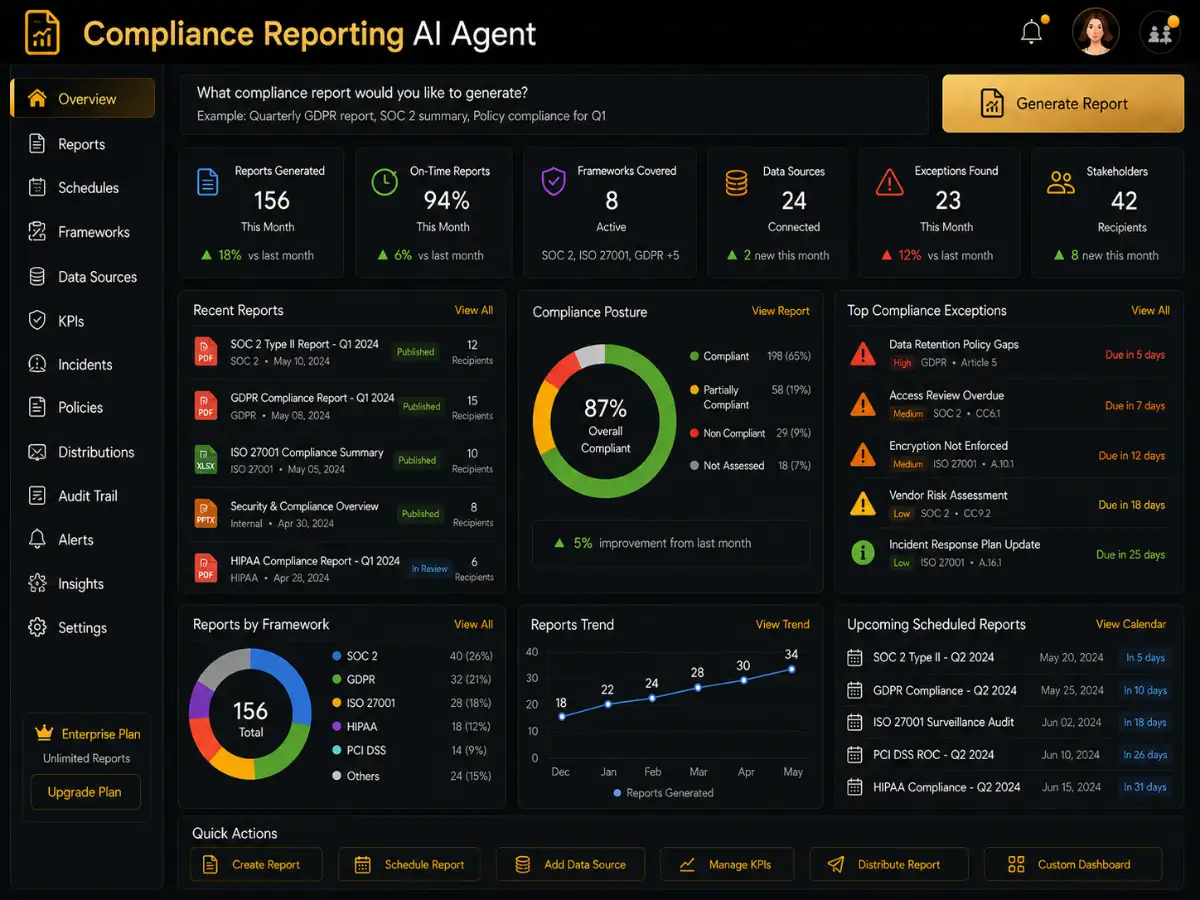Click the Settings gear sidebar icon
This screenshot has width=1200, height=900.
(x=37, y=627)
